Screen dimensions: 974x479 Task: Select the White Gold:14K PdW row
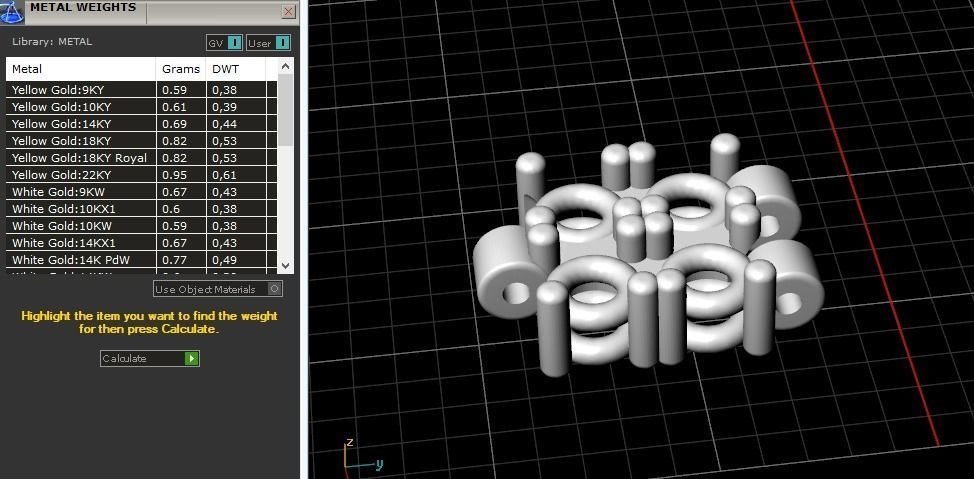(142, 260)
